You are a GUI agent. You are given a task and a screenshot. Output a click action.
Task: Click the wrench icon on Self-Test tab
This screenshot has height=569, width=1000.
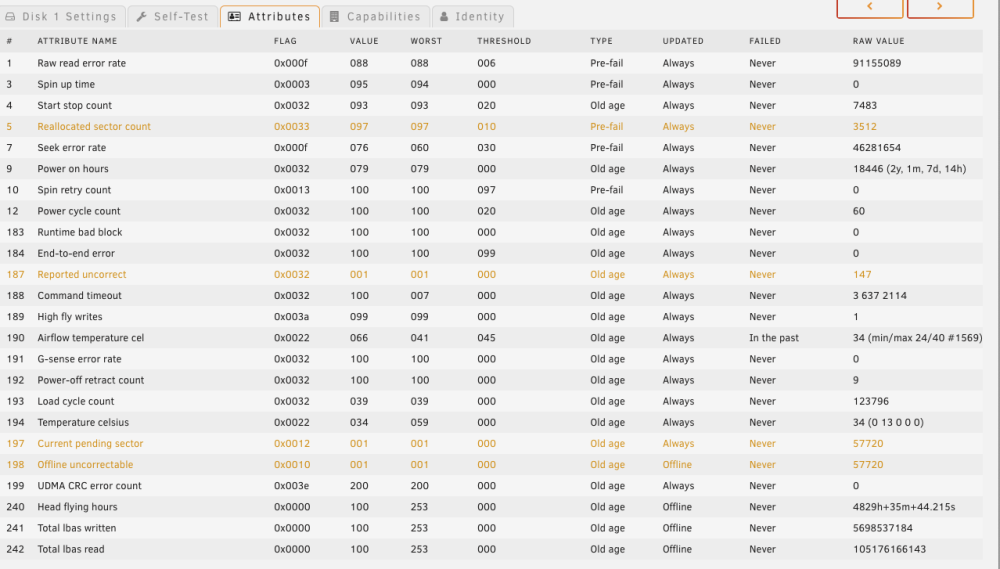coord(142,17)
